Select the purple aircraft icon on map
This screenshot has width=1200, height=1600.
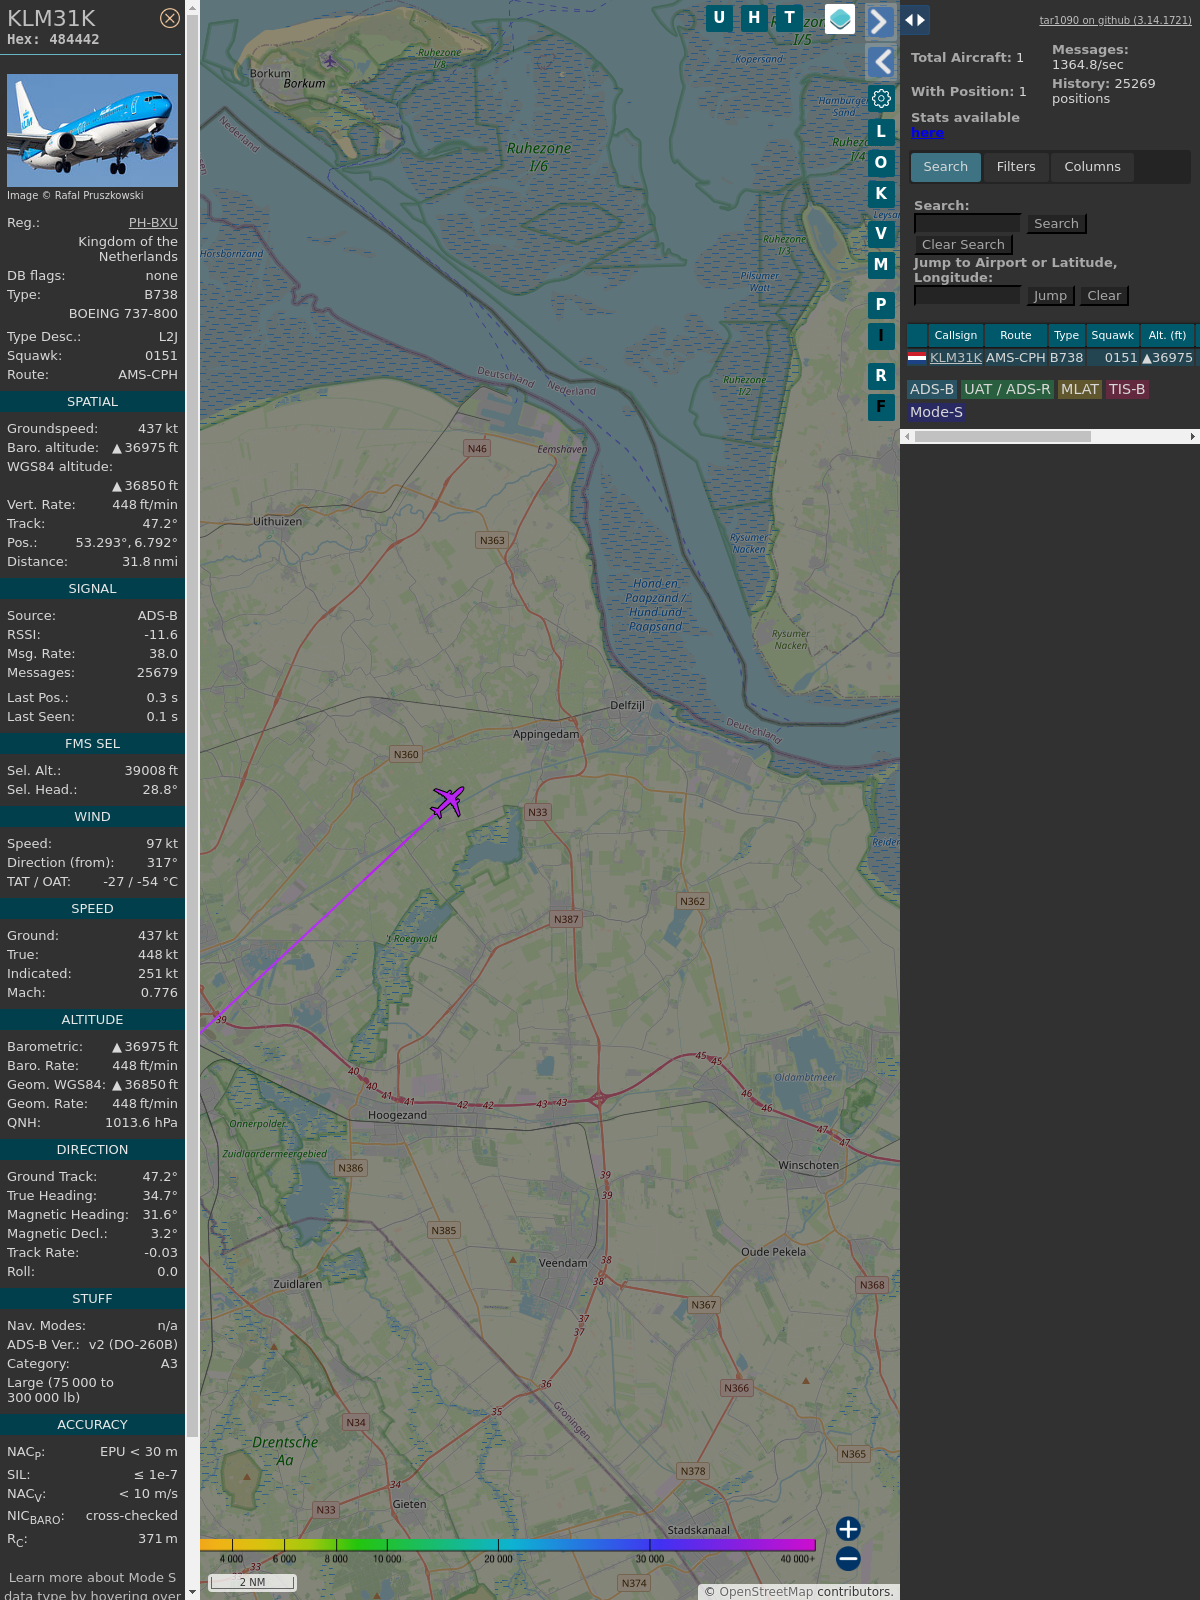coord(448,801)
